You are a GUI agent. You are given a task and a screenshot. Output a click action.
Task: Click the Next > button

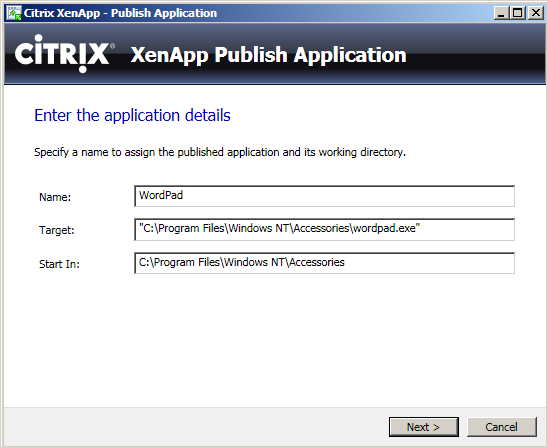pos(424,427)
